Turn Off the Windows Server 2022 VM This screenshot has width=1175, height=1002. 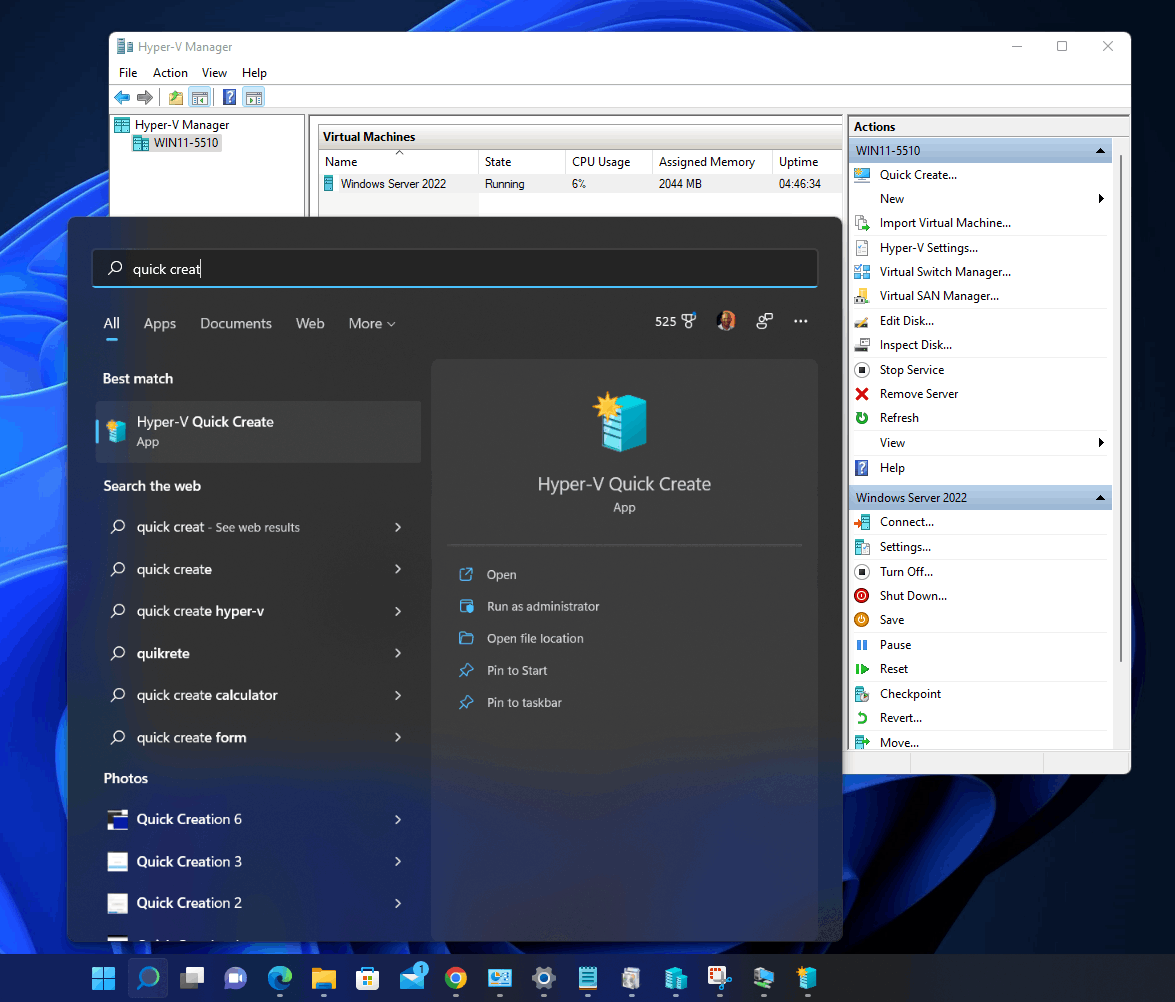[x=906, y=571]
